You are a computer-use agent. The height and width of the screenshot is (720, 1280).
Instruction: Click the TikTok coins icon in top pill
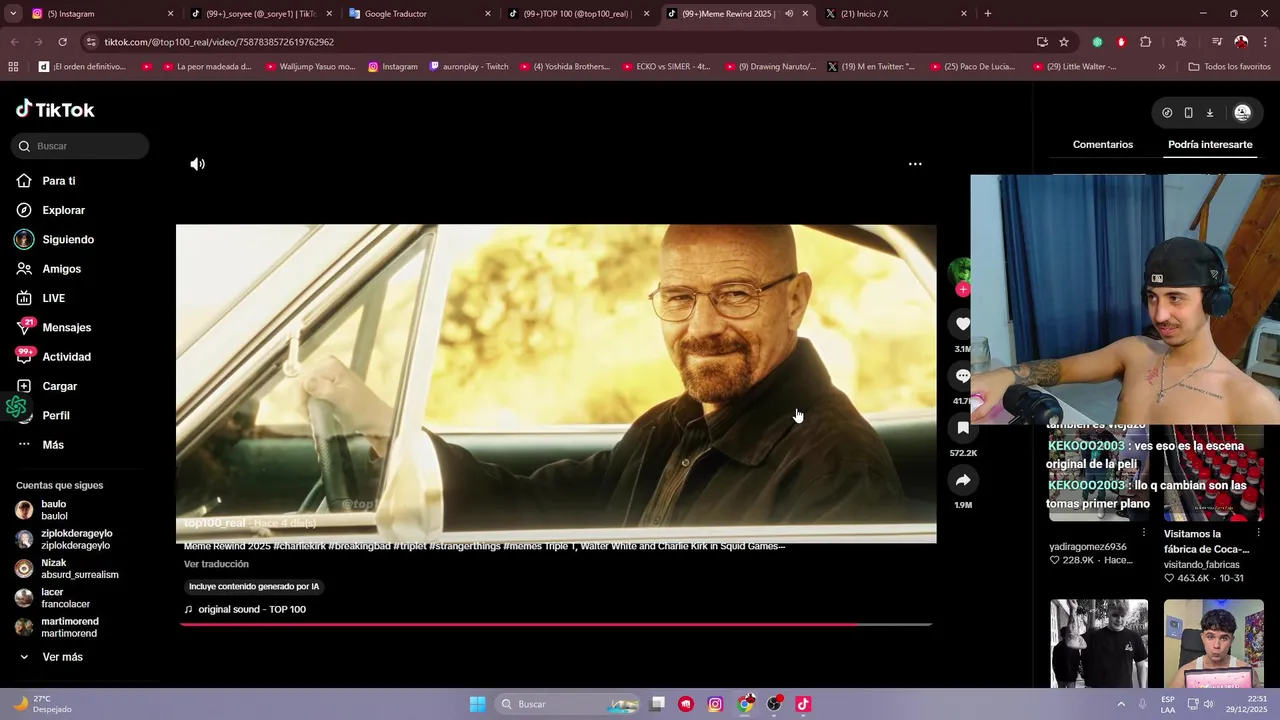pos(1167,113)
